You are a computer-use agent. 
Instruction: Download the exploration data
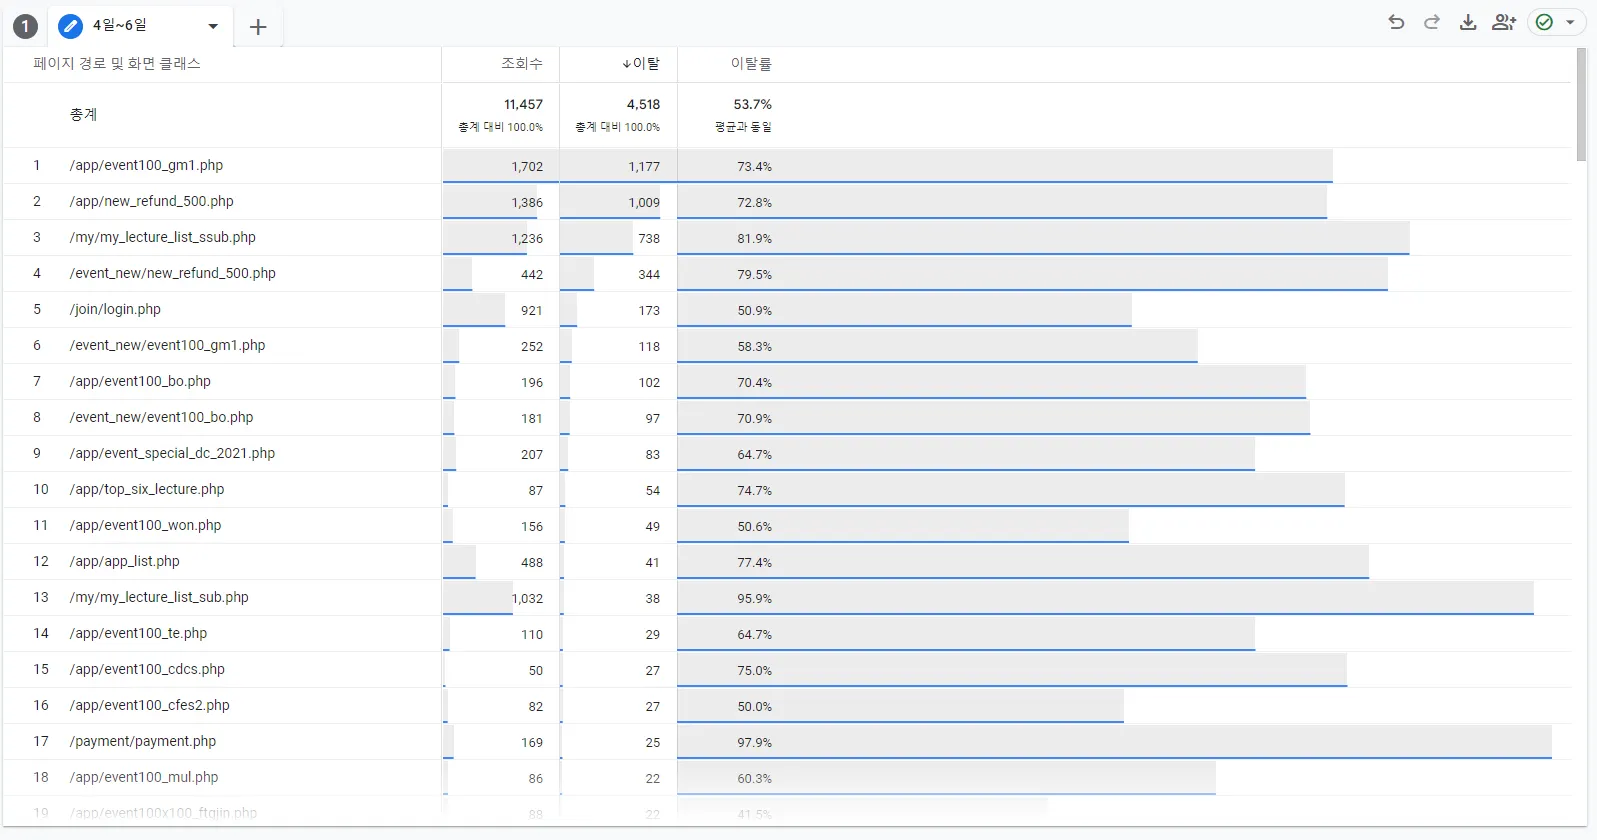click(x=1468, y=22)
